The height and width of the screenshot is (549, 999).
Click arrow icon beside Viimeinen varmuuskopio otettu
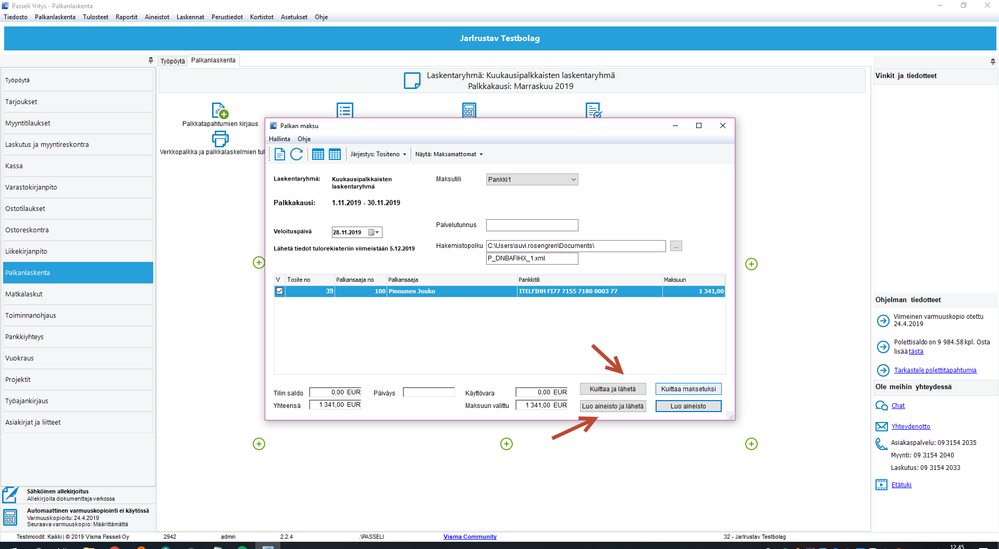click(x=883, y=320)
